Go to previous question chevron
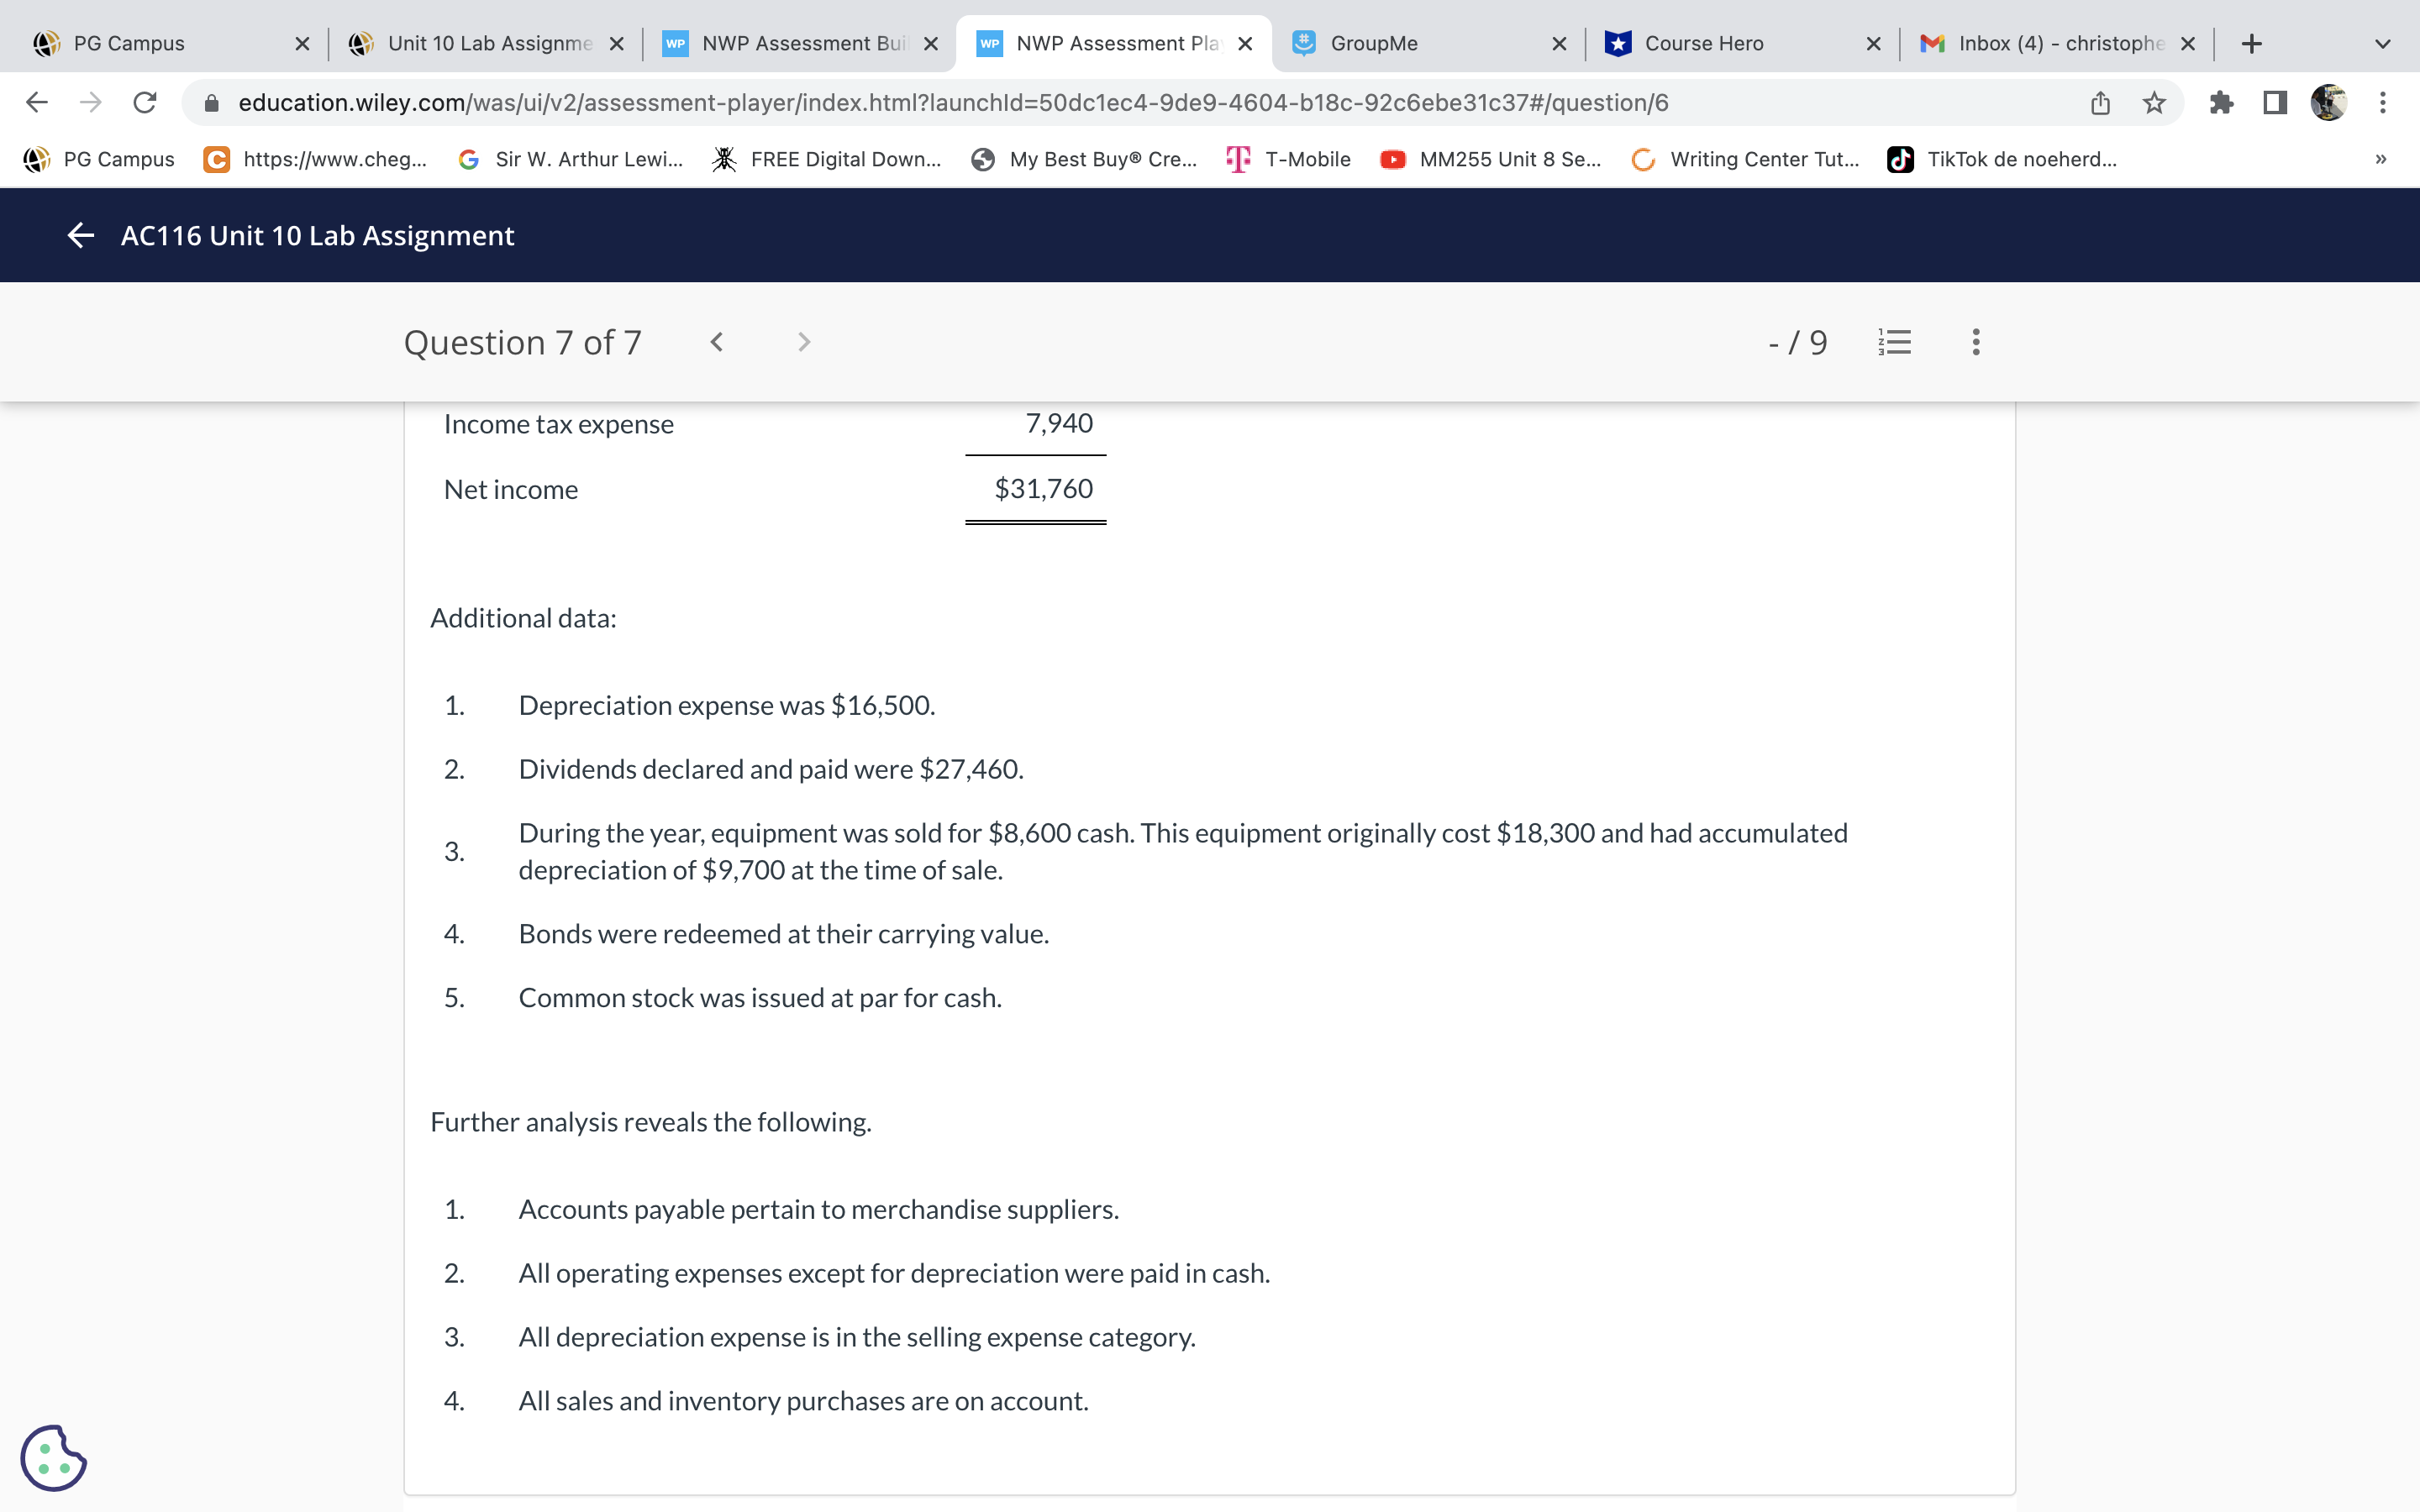The width and height of the screenshot is (2420, 1512). (x=716, y=342)
